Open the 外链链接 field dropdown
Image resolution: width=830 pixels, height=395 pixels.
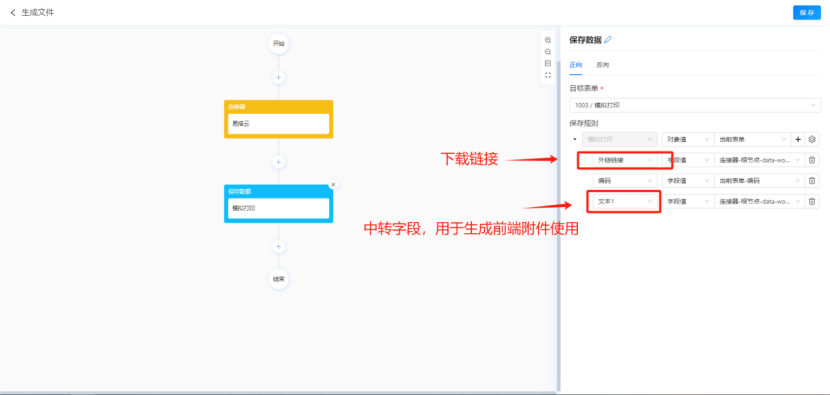click(x=625, y=160)
